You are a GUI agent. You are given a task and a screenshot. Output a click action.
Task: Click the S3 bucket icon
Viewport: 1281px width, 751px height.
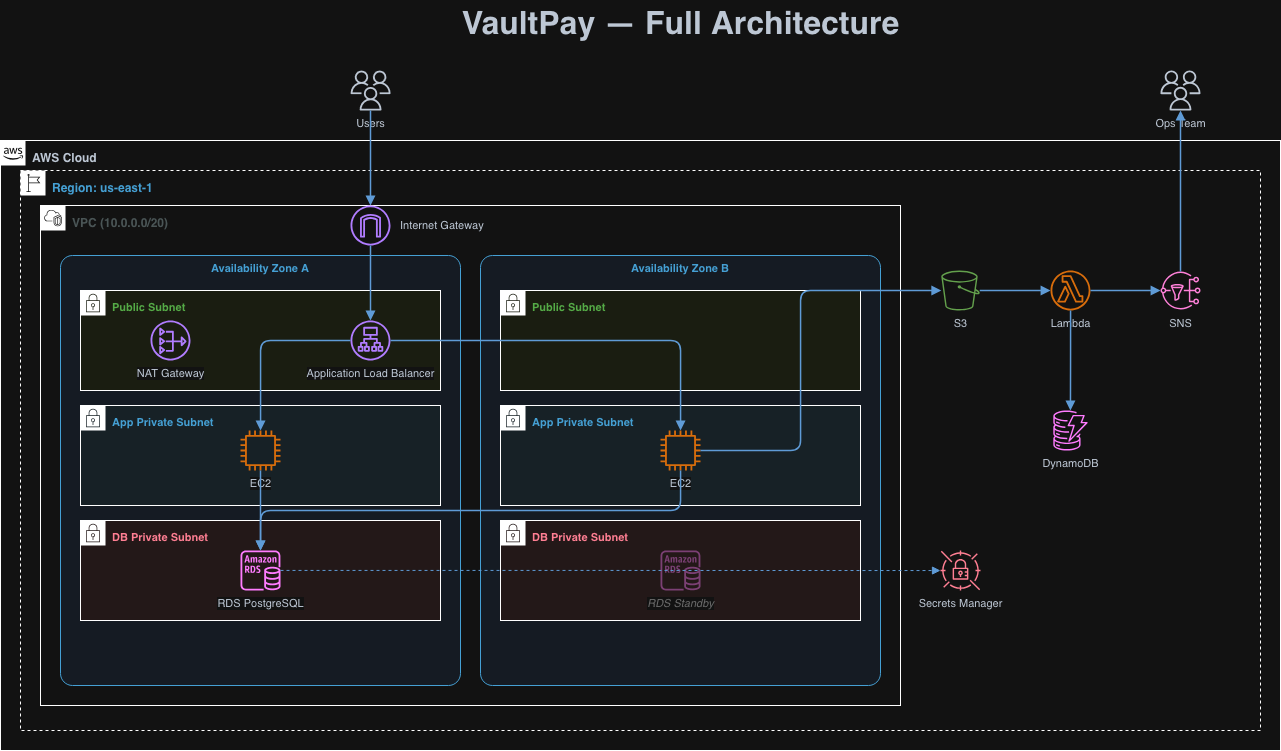[960, 291]
